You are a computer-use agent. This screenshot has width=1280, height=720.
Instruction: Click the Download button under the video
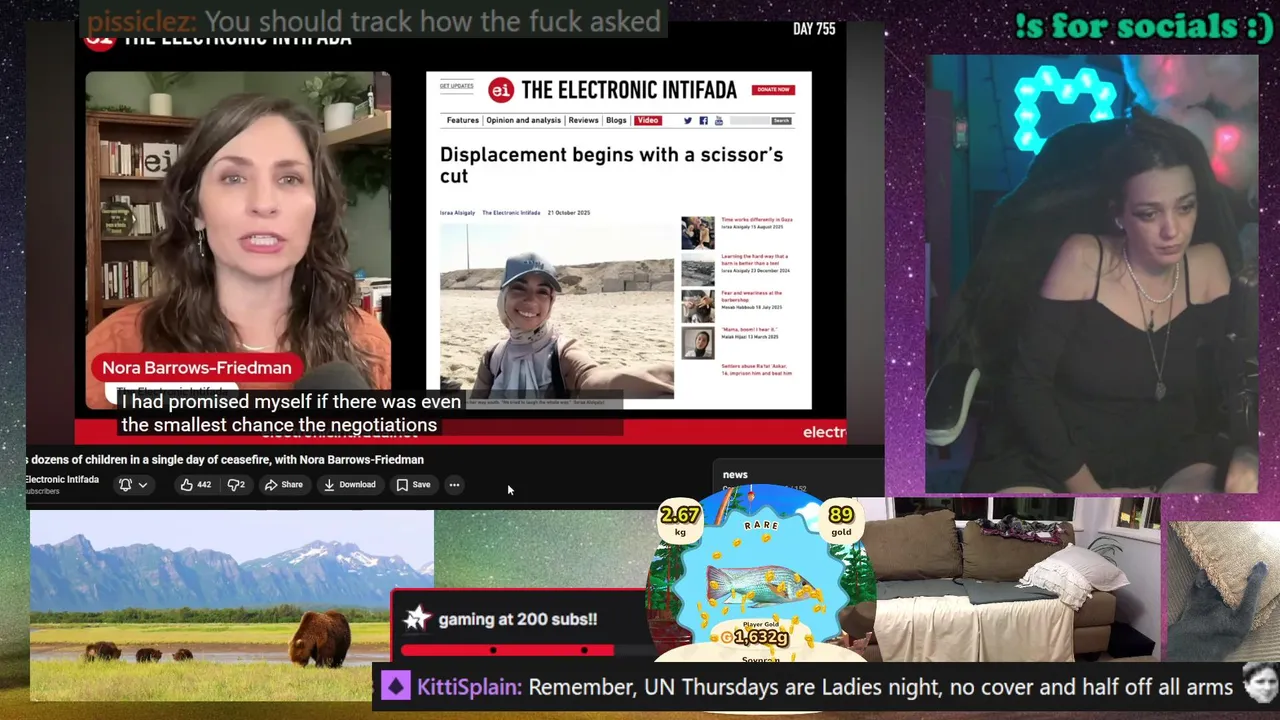(349, 485)
